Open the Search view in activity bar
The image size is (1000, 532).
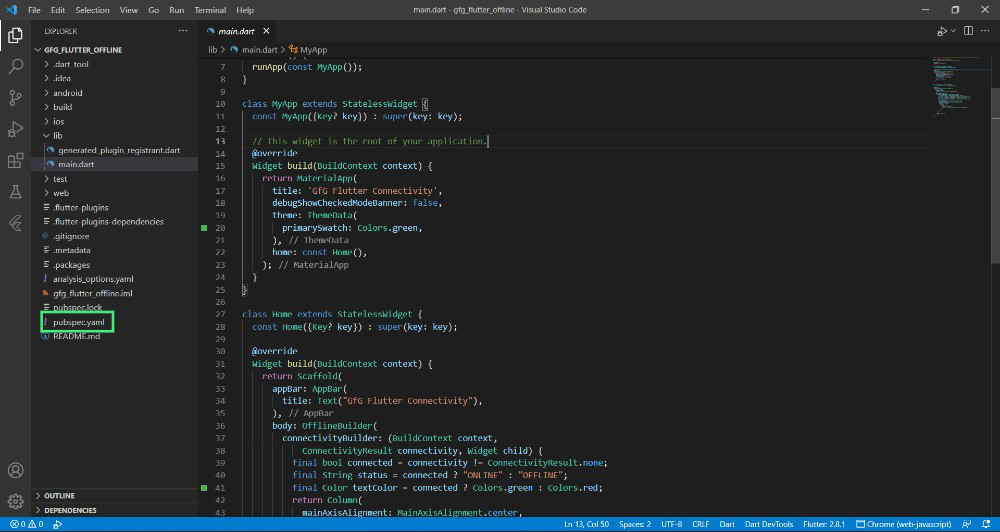[x=15, y=66]
